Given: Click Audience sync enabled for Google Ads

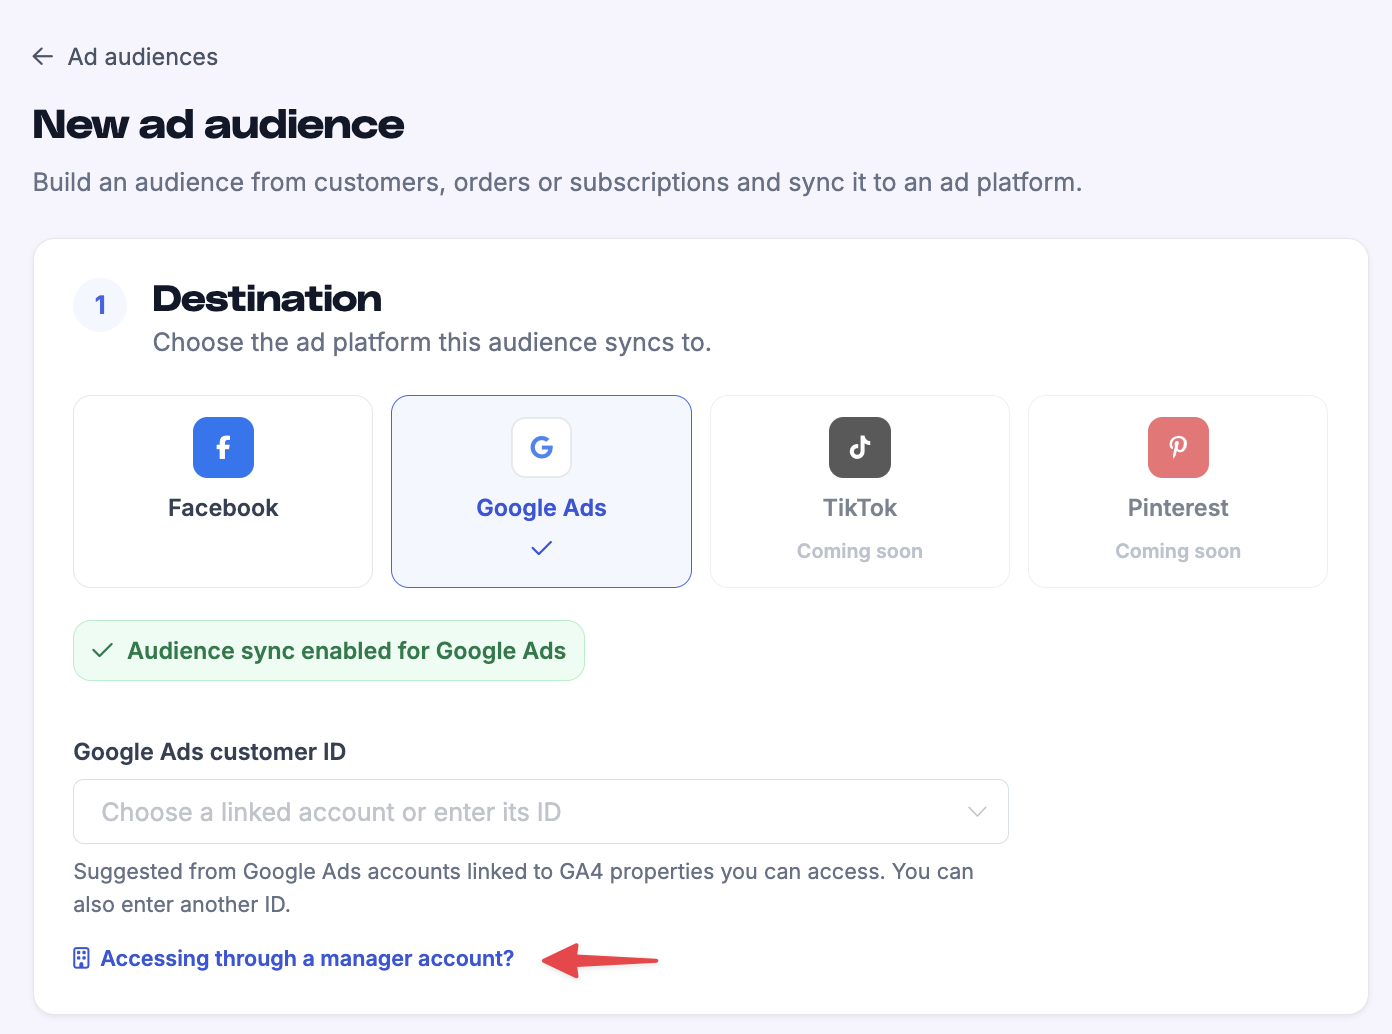Looking at the screenshot, I should 346,651.
